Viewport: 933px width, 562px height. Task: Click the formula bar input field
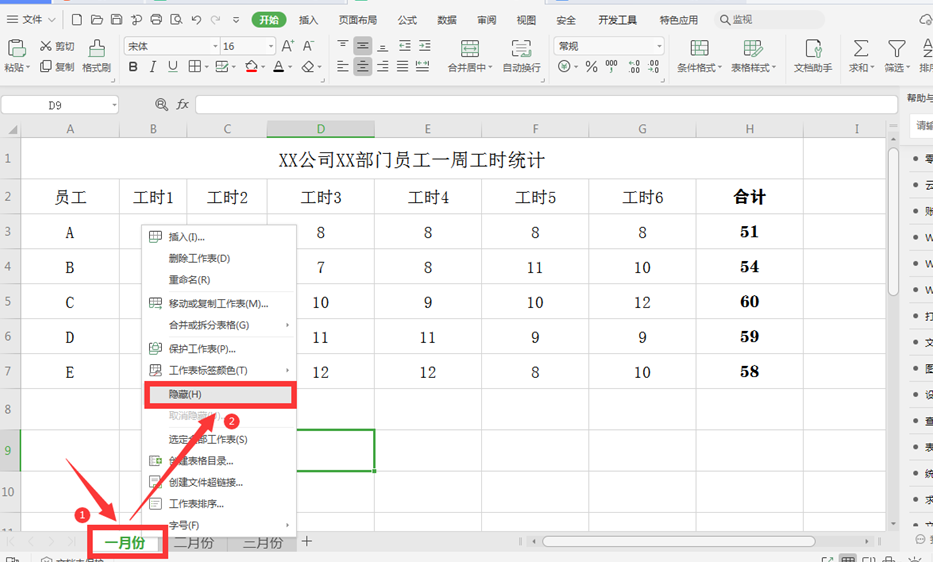click(x=546, y=105)
